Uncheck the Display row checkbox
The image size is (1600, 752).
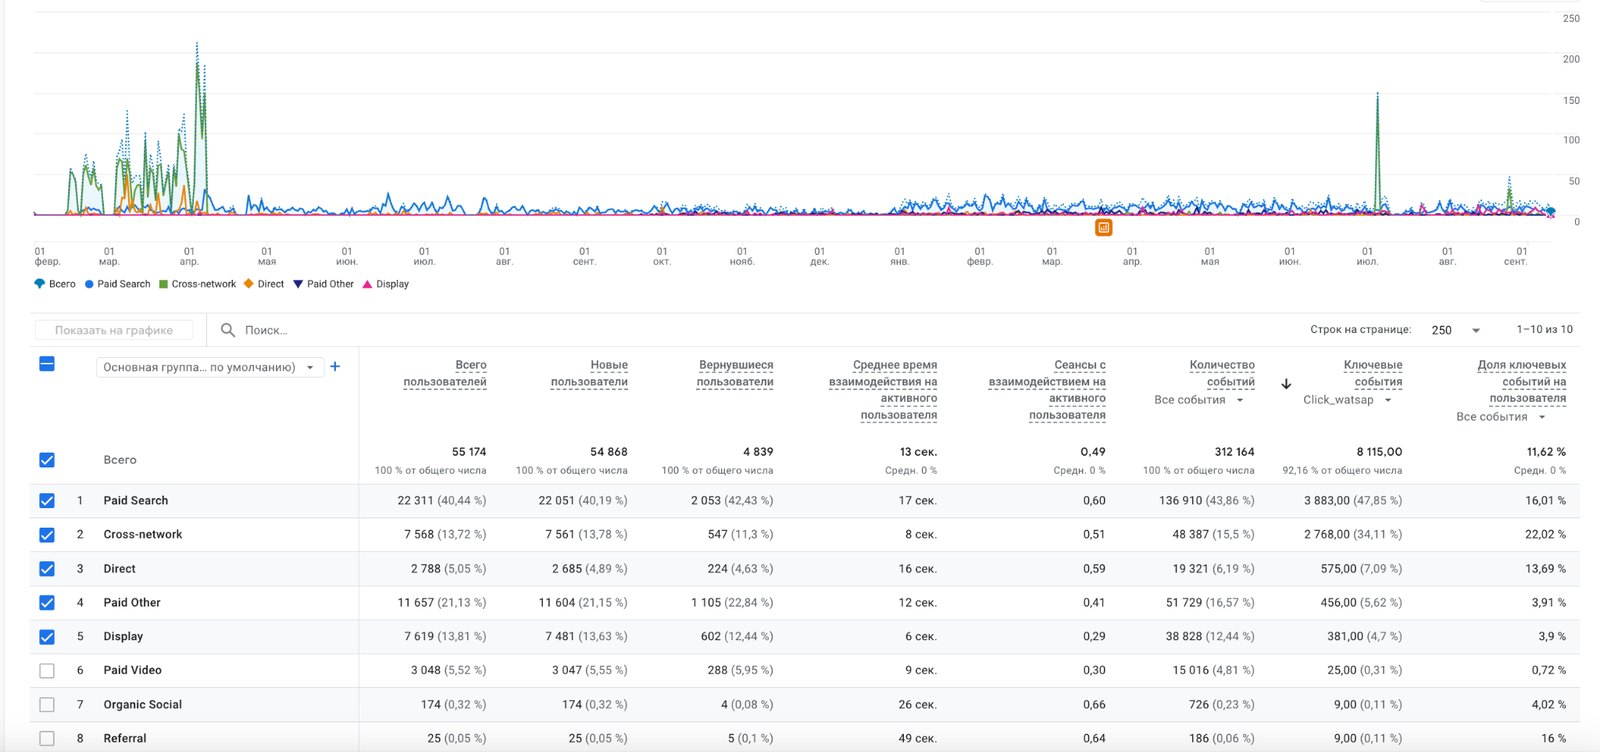[x=47, y=637]
